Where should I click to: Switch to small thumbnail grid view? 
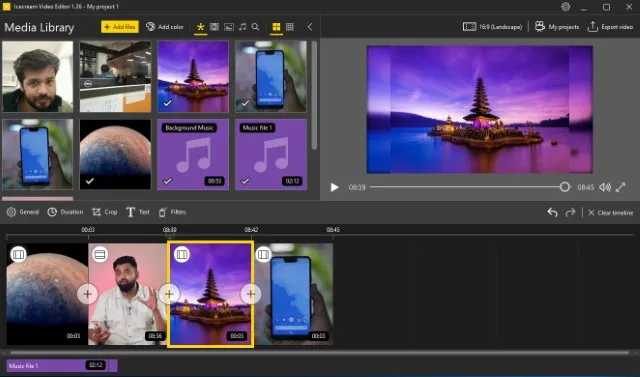pos(290,27)
